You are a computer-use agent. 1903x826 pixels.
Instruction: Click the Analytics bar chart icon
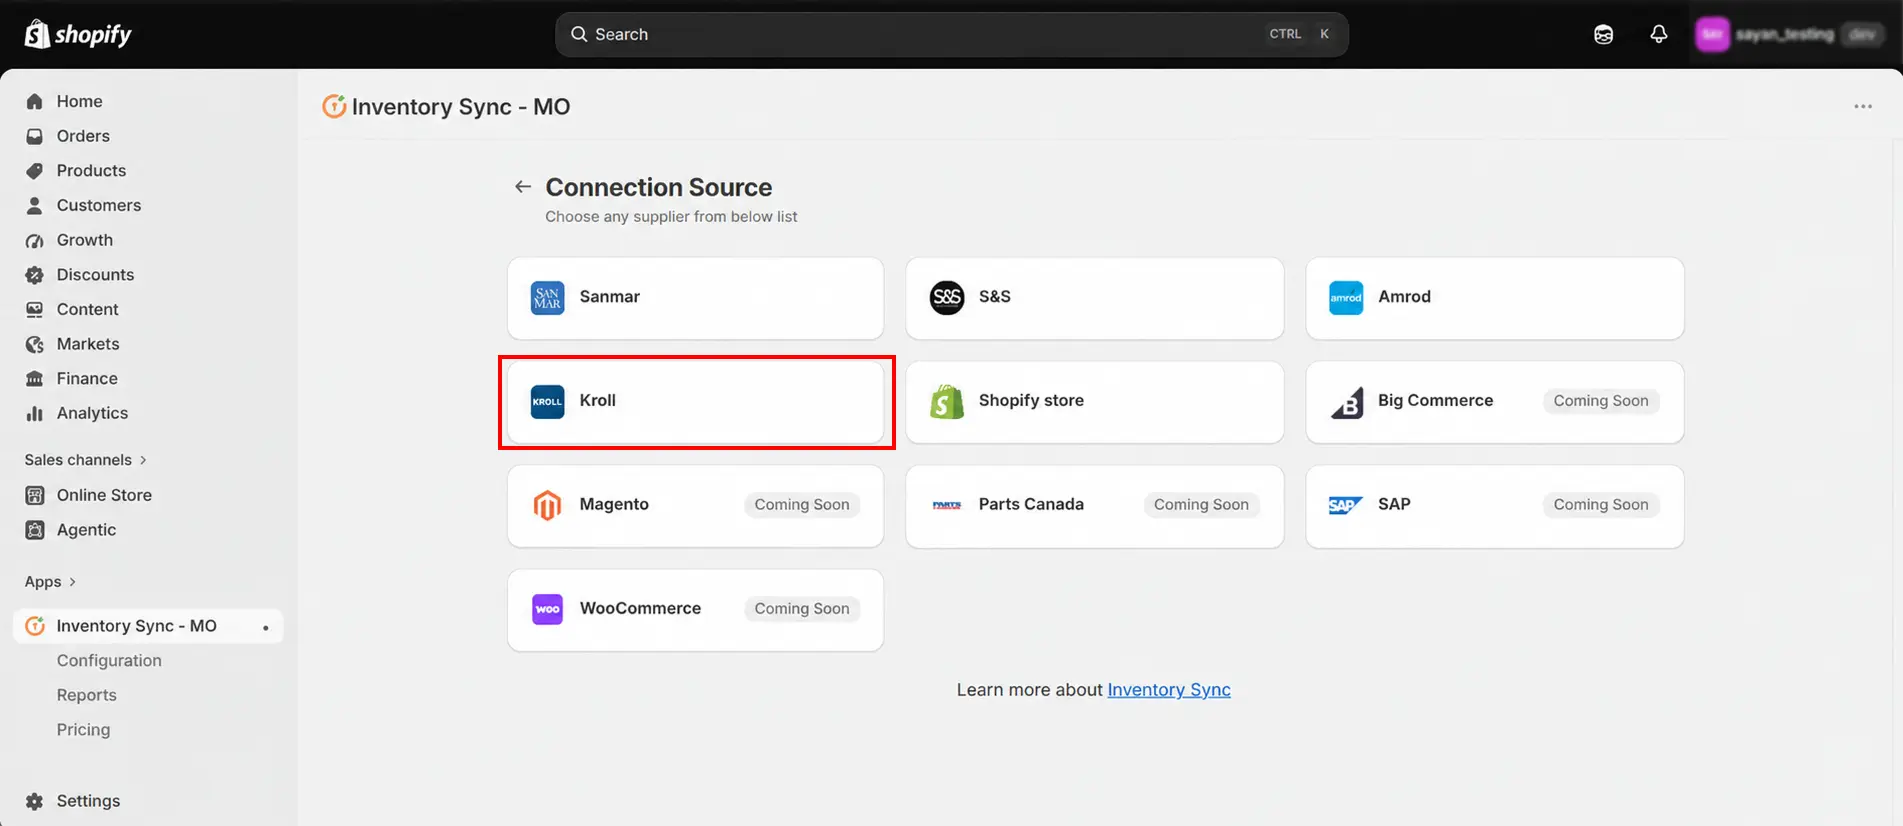click(35, 413)
